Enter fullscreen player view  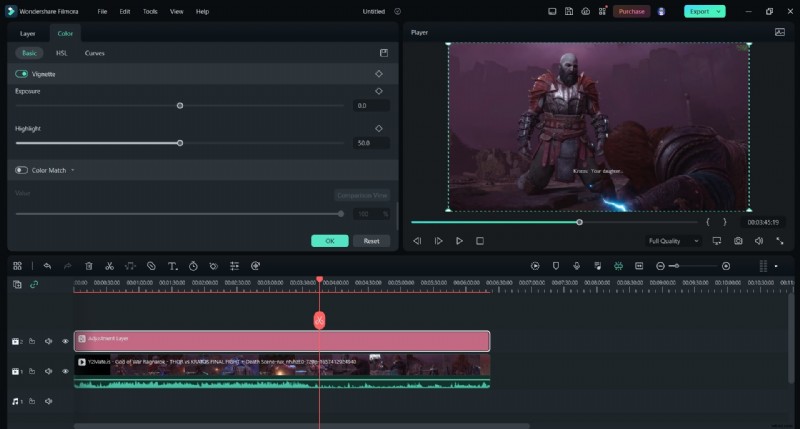pos(780,241)
